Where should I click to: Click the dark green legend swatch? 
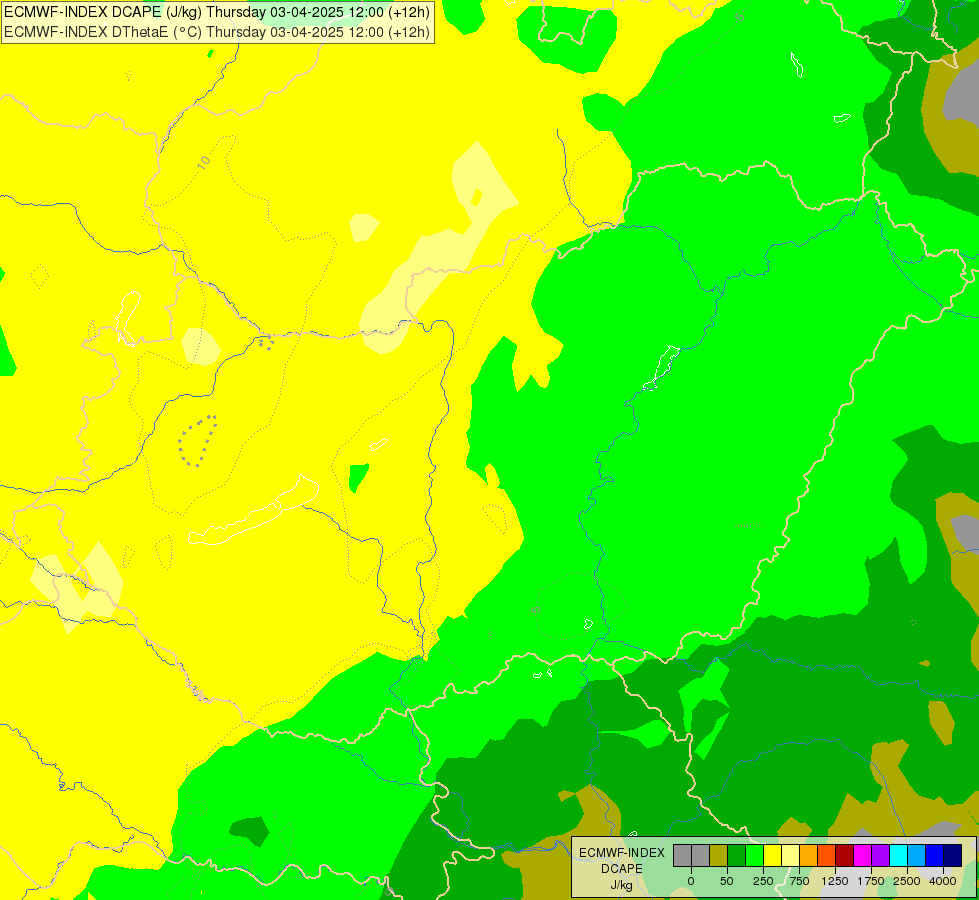(737, 856)
